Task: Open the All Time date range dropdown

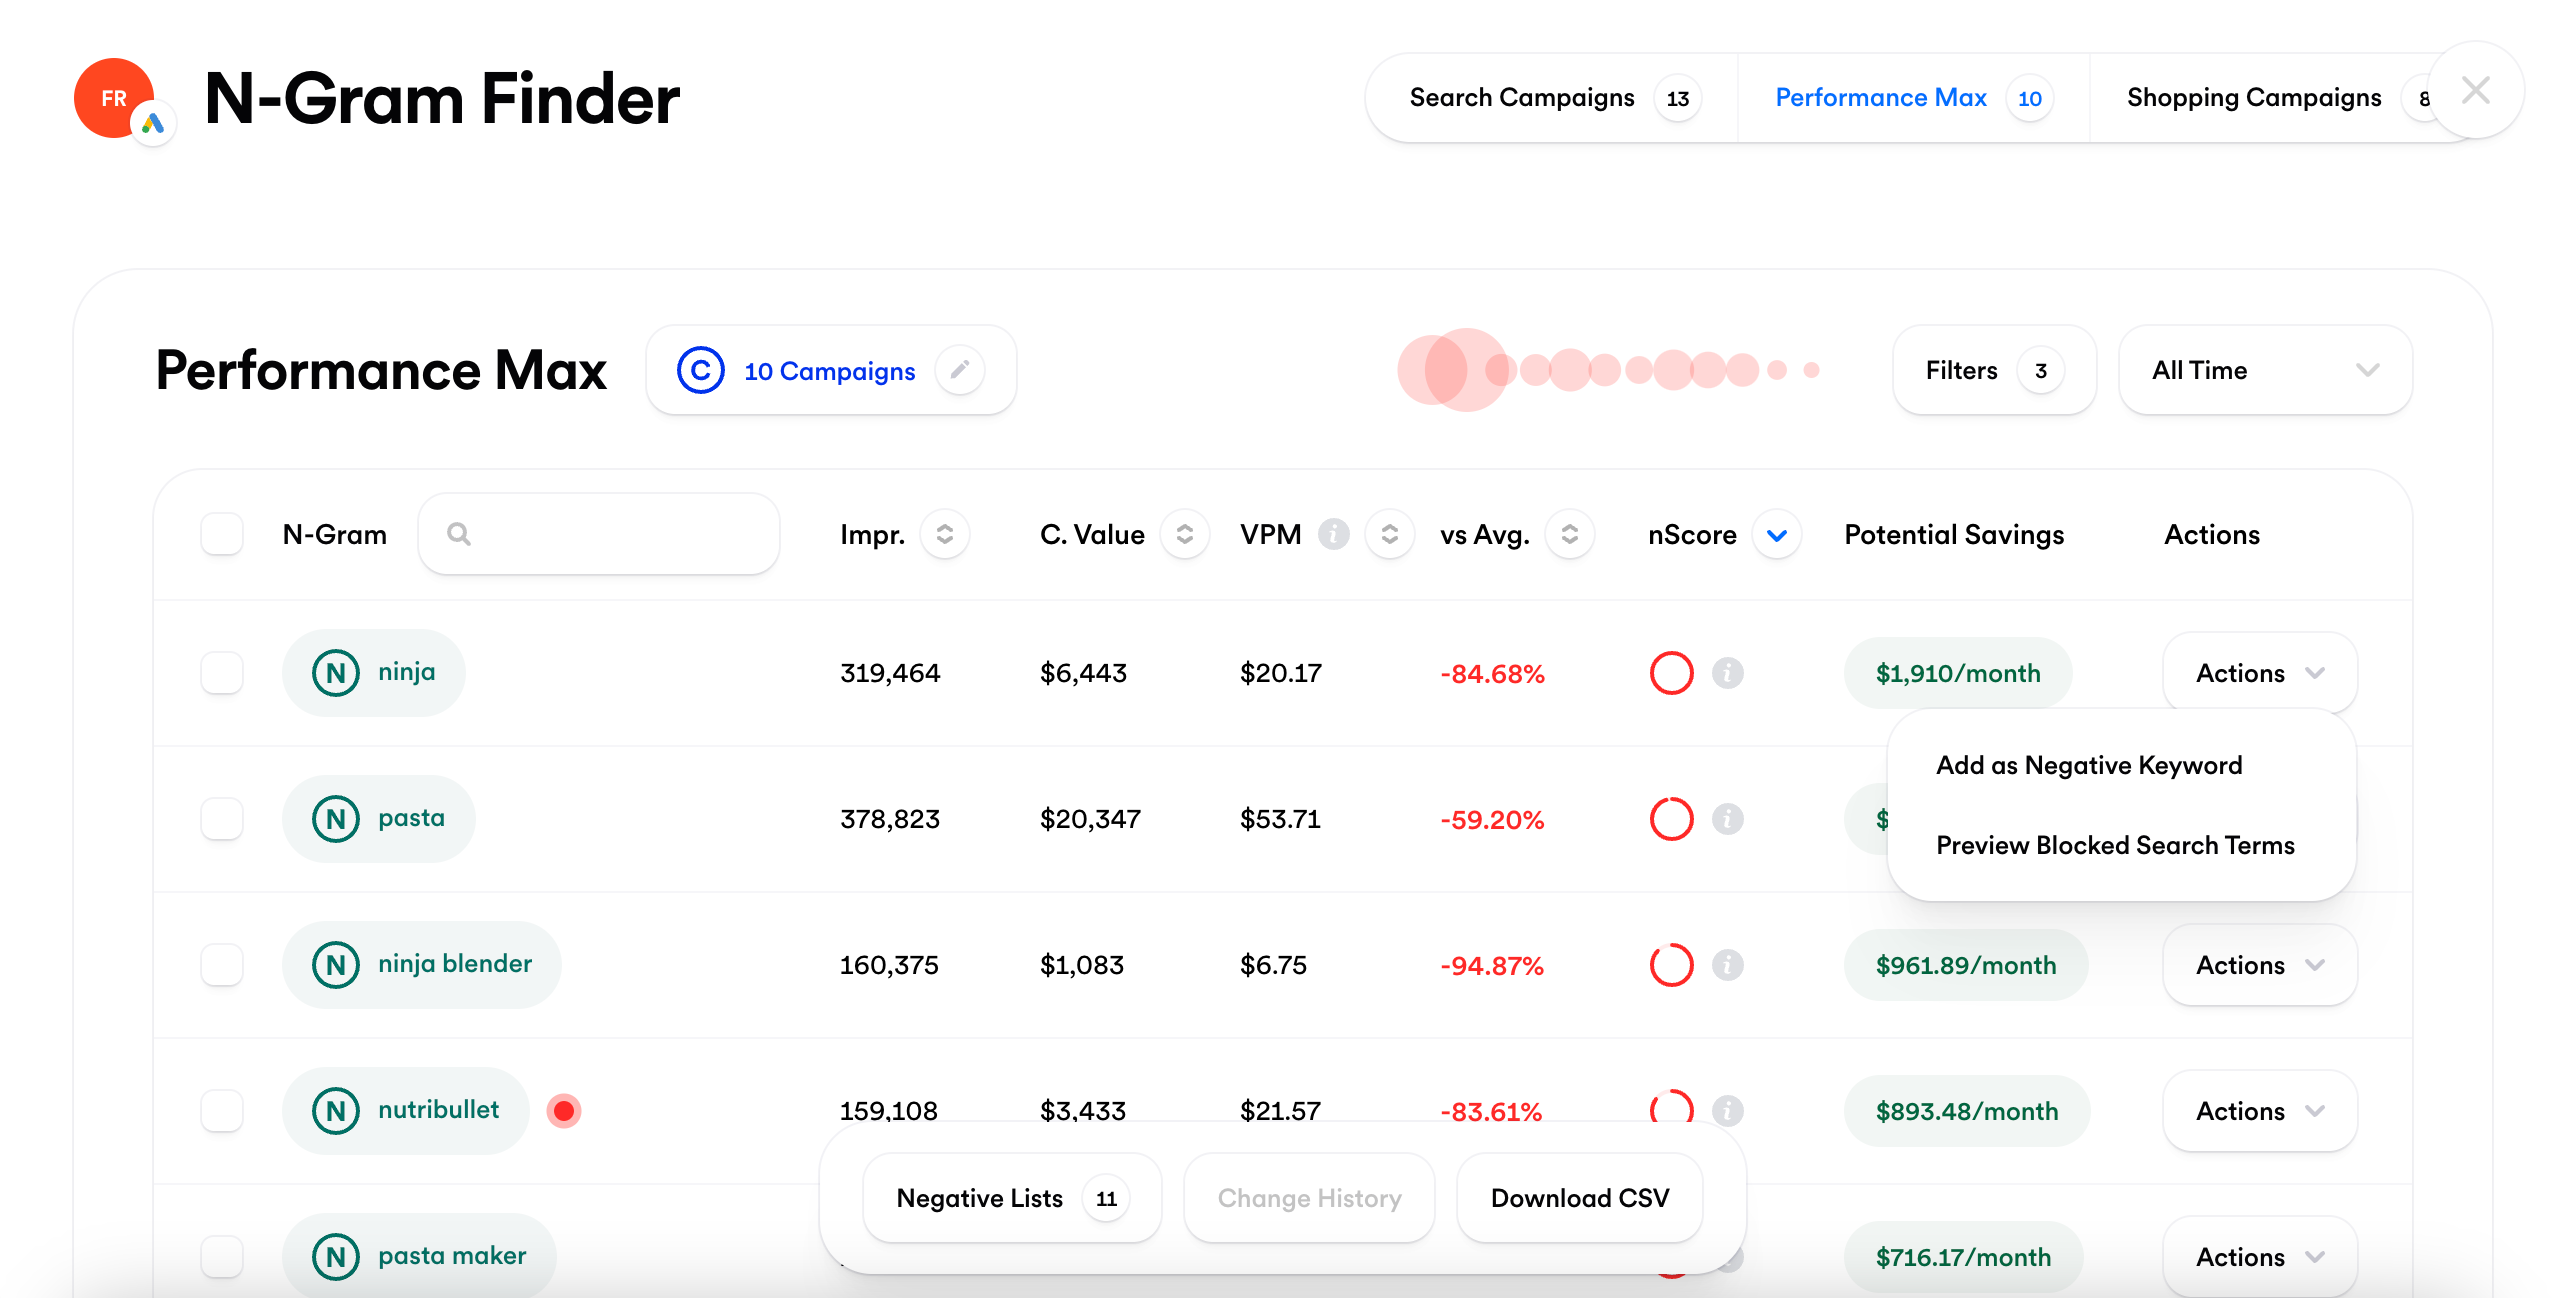Action: [2264, 371]
